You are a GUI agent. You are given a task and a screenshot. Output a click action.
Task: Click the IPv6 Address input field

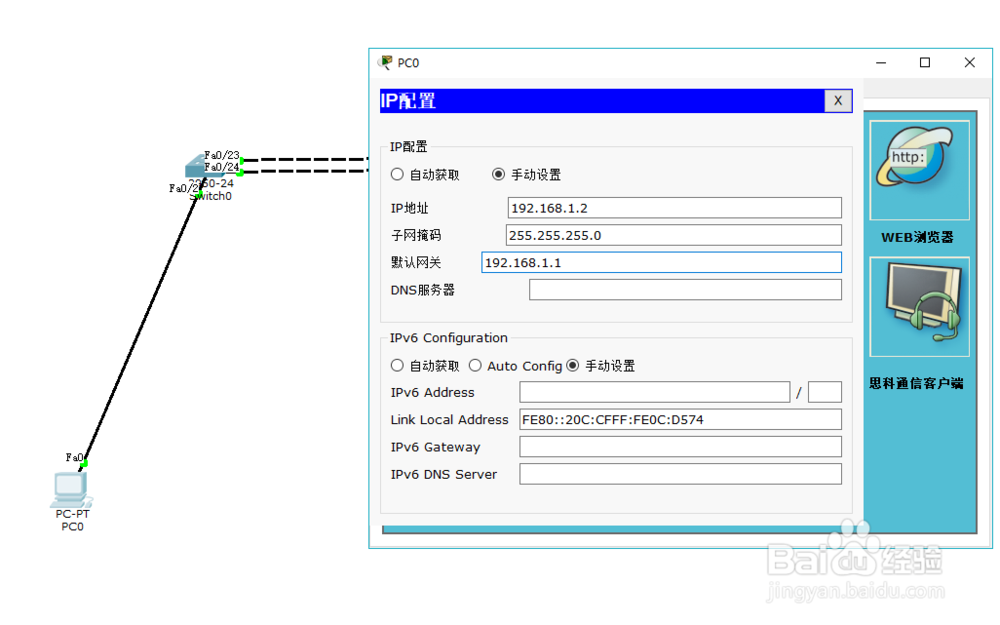click(654, 392)
